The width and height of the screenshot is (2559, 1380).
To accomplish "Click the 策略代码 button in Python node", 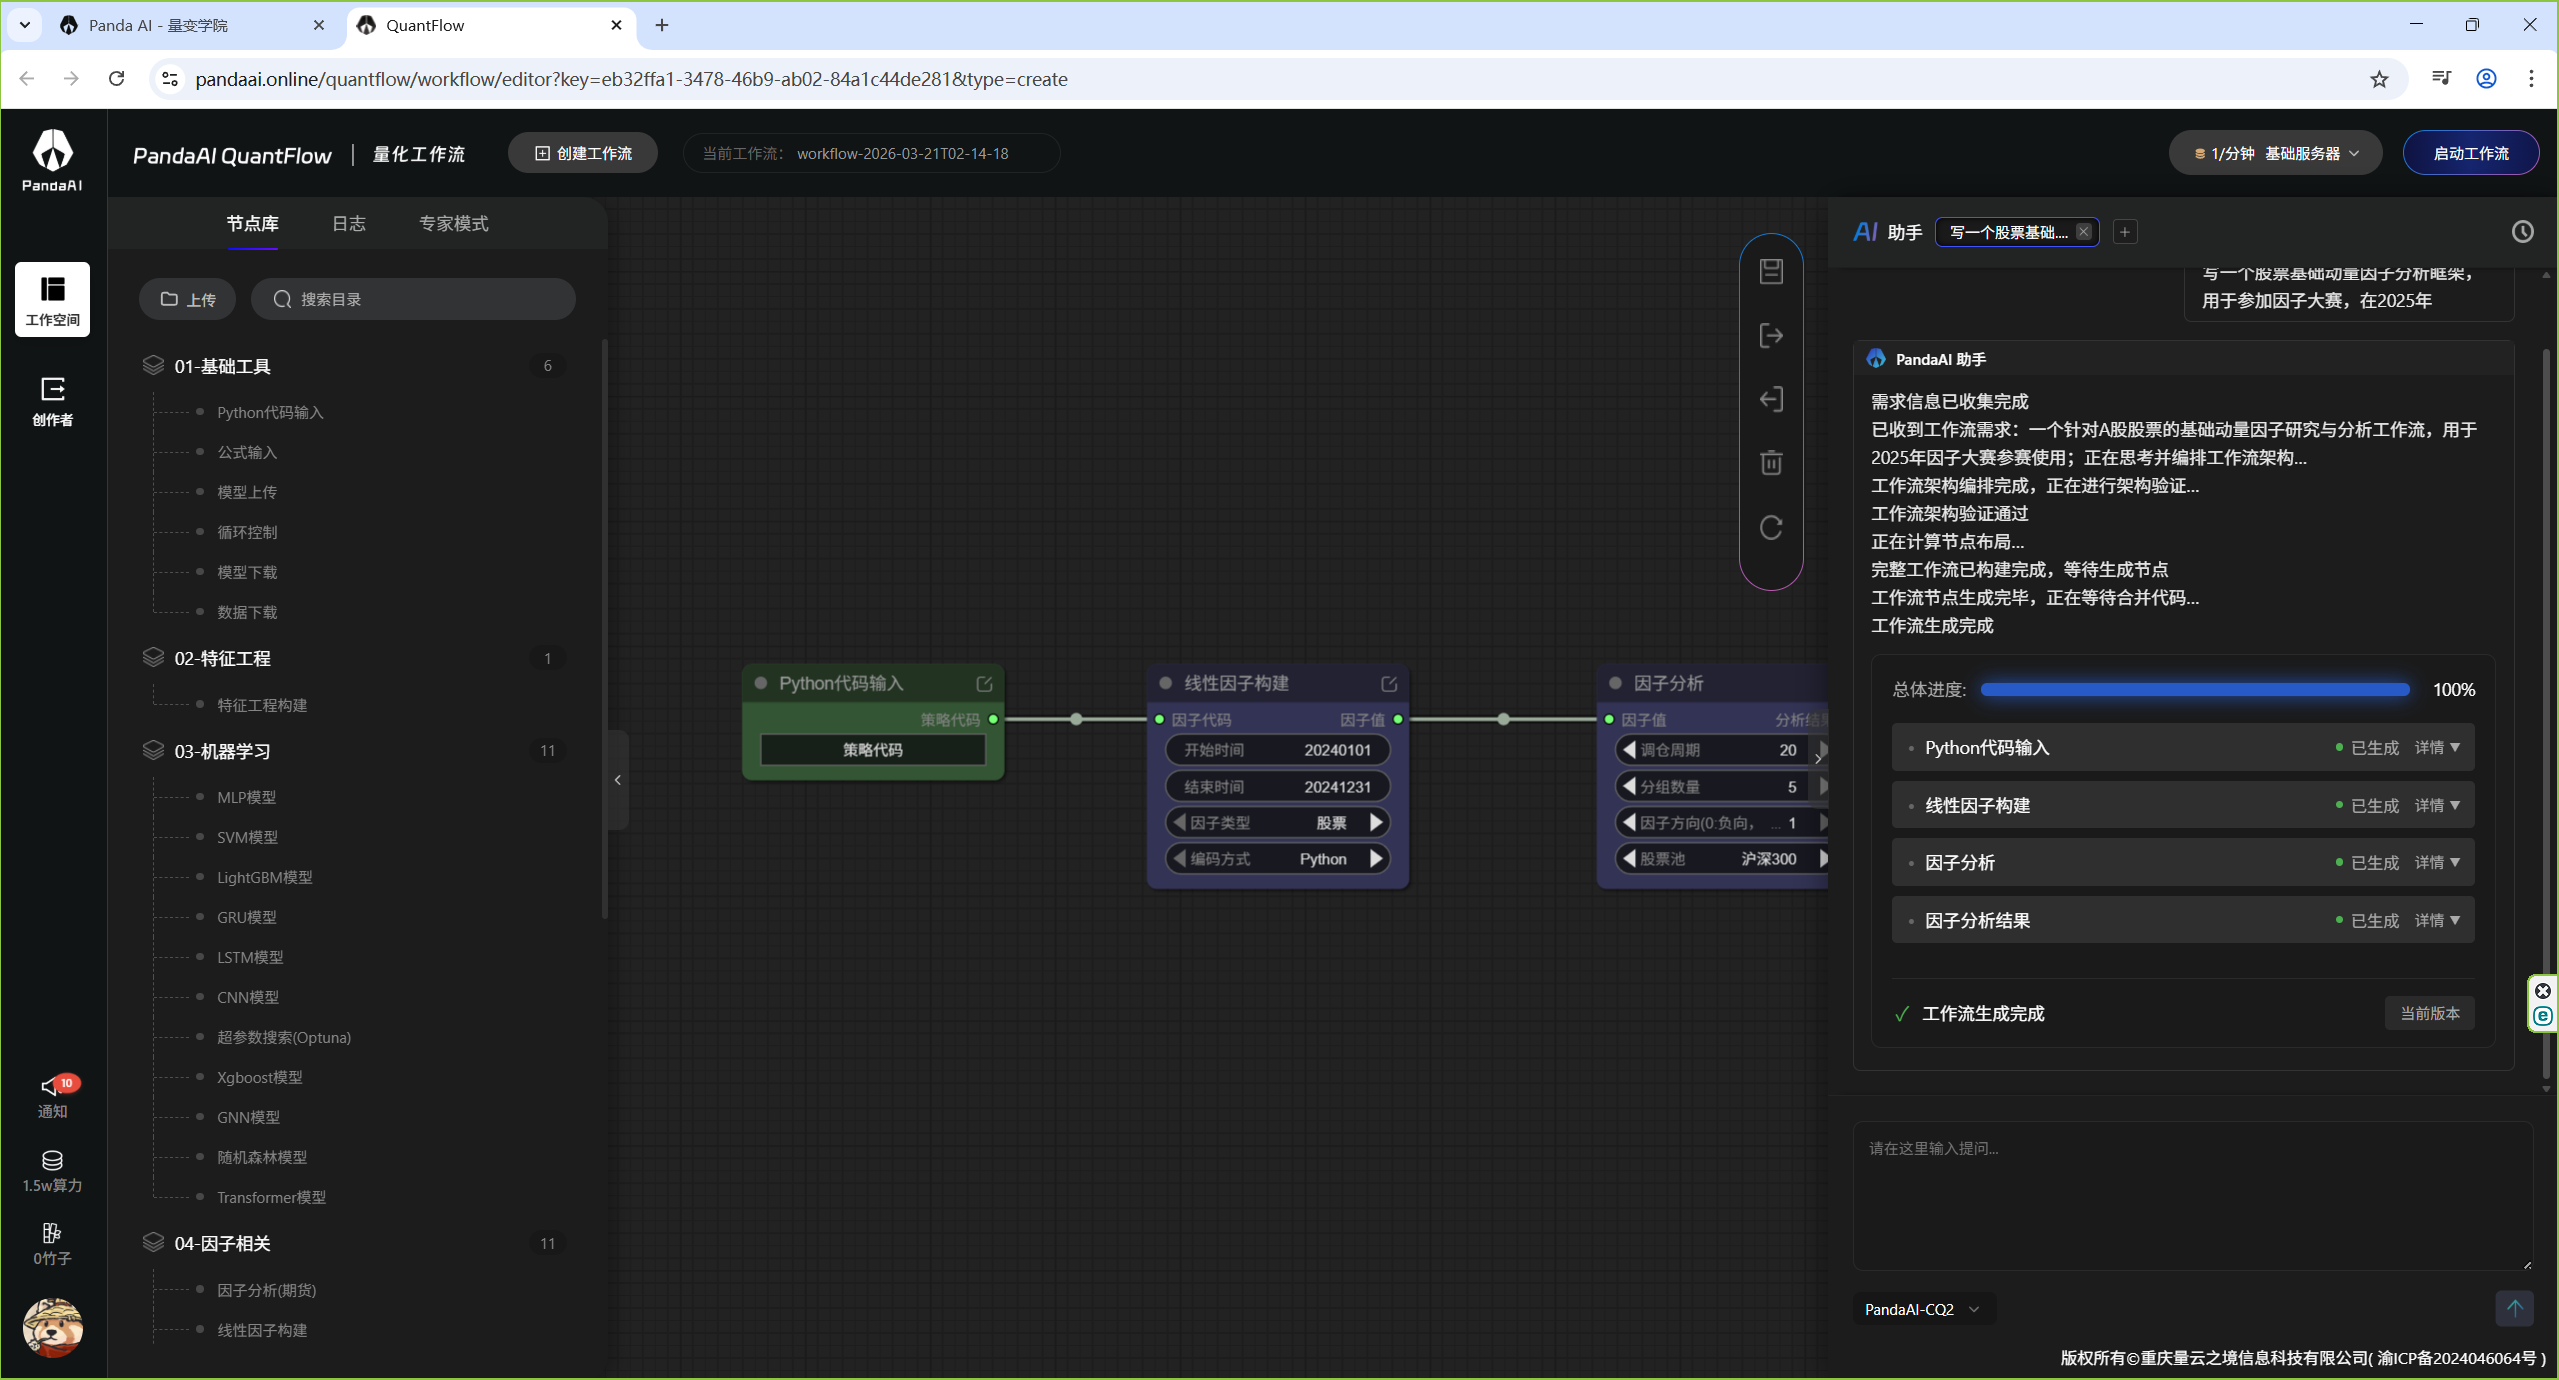I will pyautogui.click(x=872, y=750).
